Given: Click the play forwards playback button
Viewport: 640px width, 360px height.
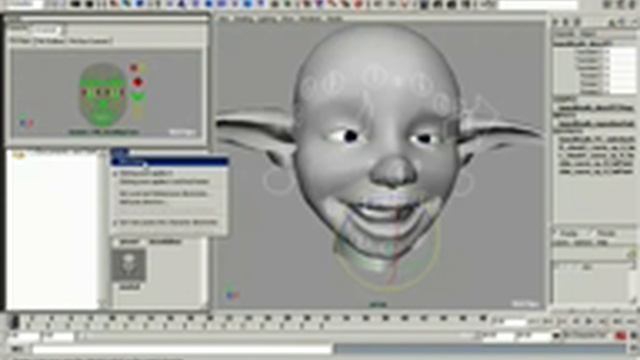Looking at the screenshot, I should tap(589, 322).
